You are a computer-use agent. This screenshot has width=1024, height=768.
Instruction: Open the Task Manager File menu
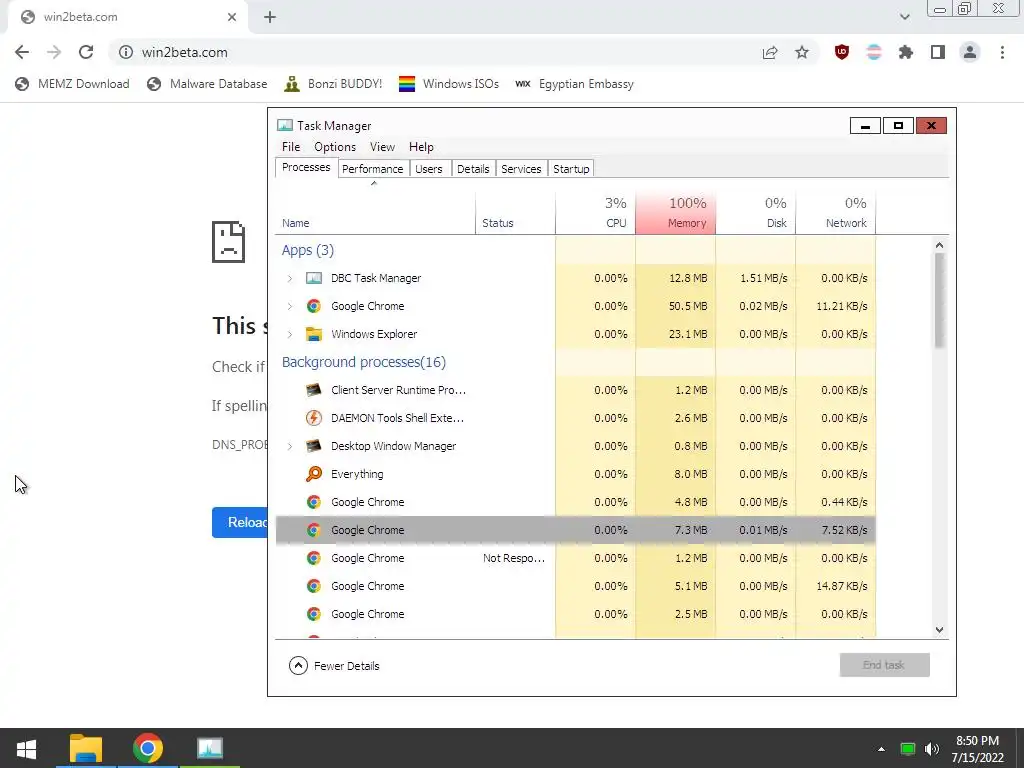coord(291,147)
